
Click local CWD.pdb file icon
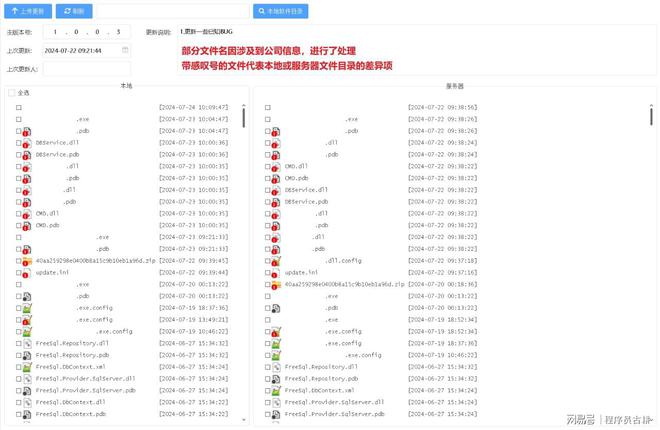pyautogui.click(x=27, y=226)
